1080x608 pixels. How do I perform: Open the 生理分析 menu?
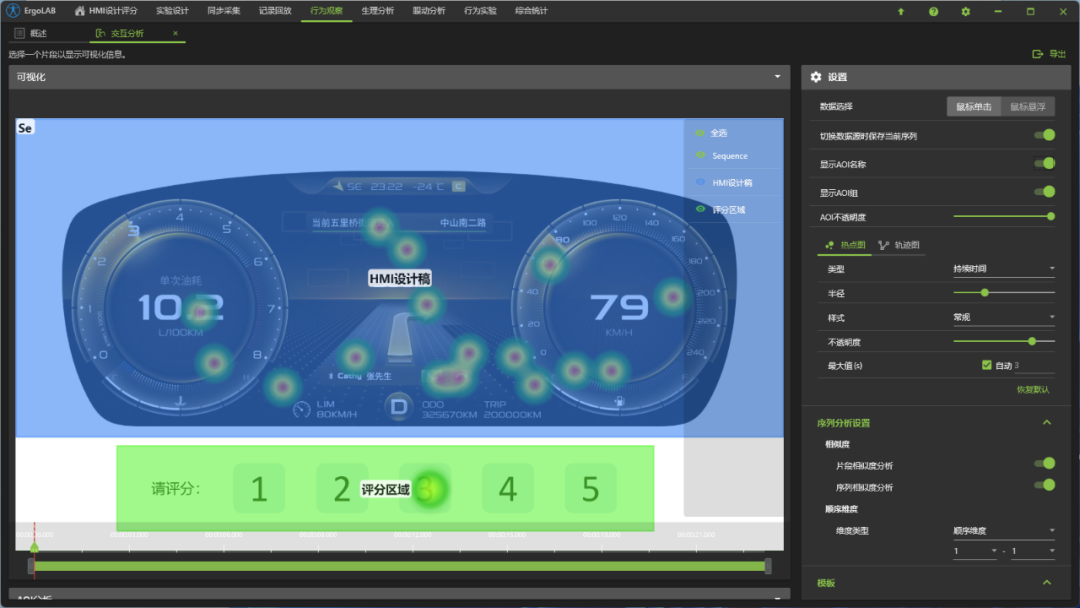click(x=377, y=11)
